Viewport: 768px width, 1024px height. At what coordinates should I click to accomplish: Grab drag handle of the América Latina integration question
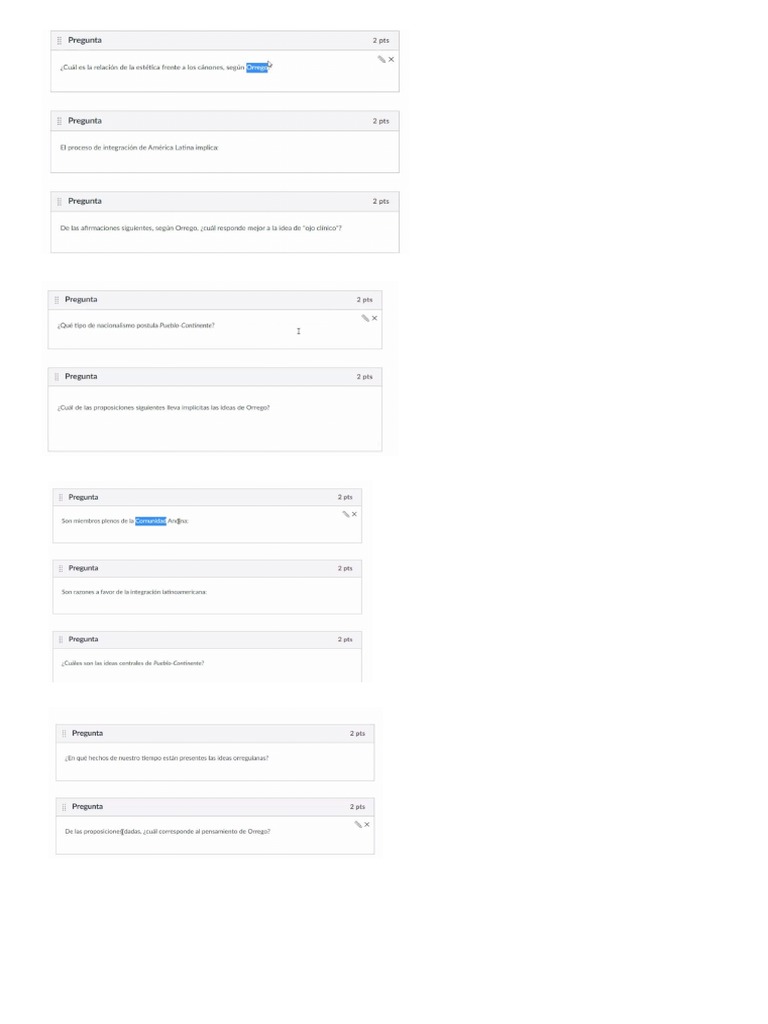[x=60, y=121]
